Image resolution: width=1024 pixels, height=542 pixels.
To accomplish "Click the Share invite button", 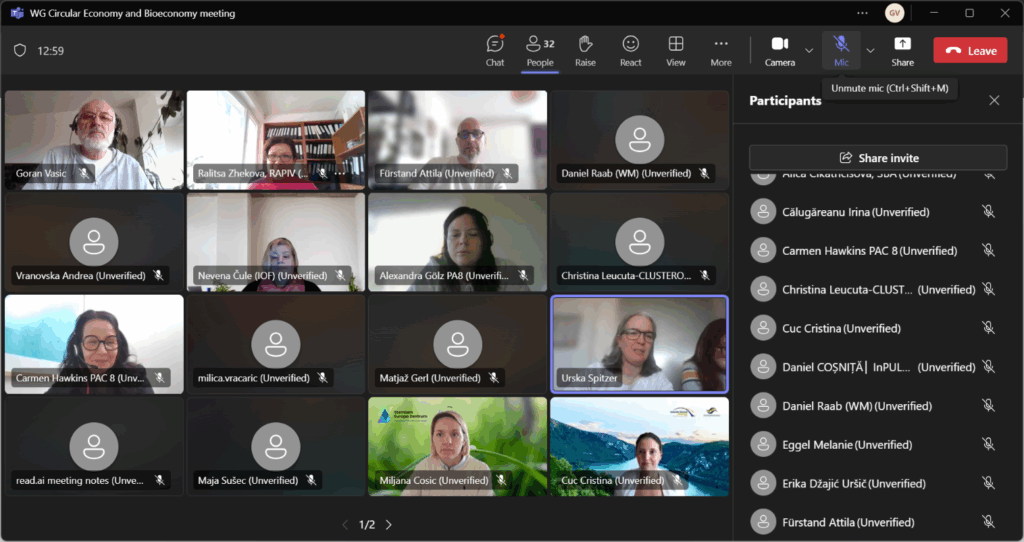I will pos(878,158).
